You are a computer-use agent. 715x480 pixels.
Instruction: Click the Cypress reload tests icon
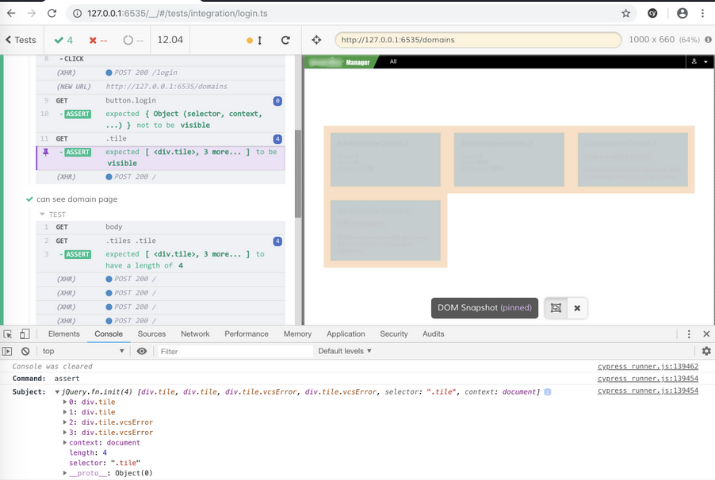(285, 40)
